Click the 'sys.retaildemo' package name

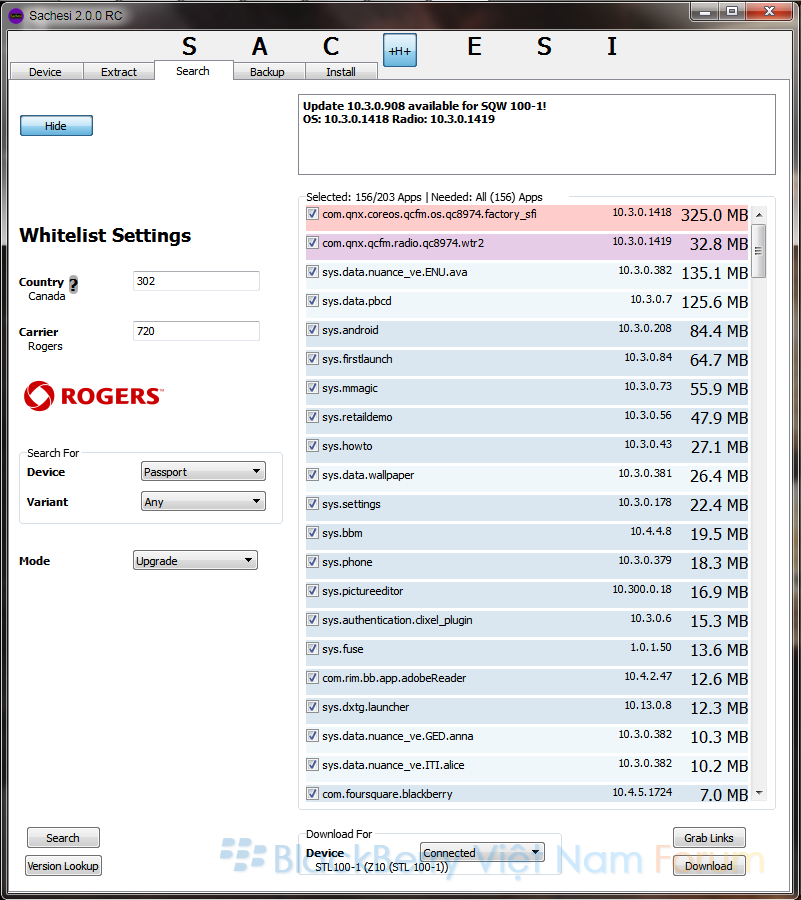357,417
